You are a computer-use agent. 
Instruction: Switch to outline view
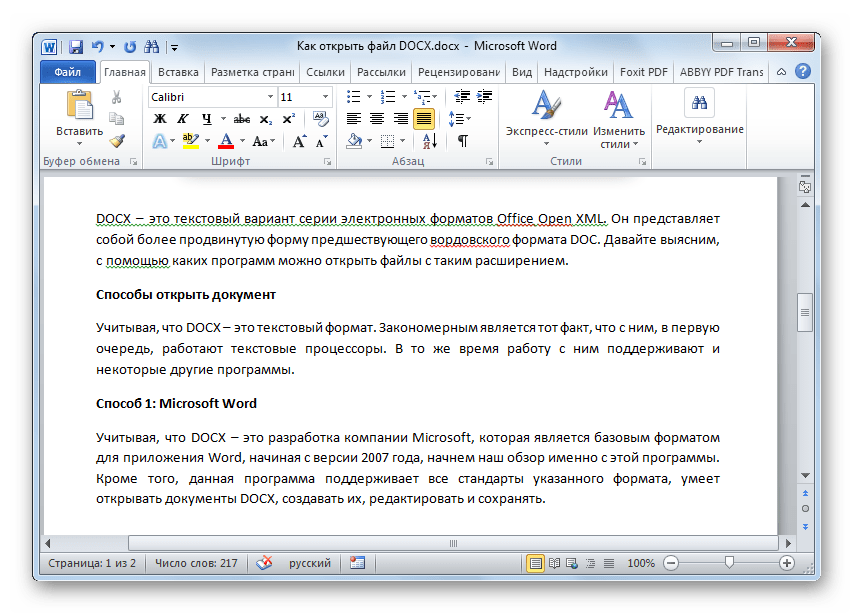point(590,563)
